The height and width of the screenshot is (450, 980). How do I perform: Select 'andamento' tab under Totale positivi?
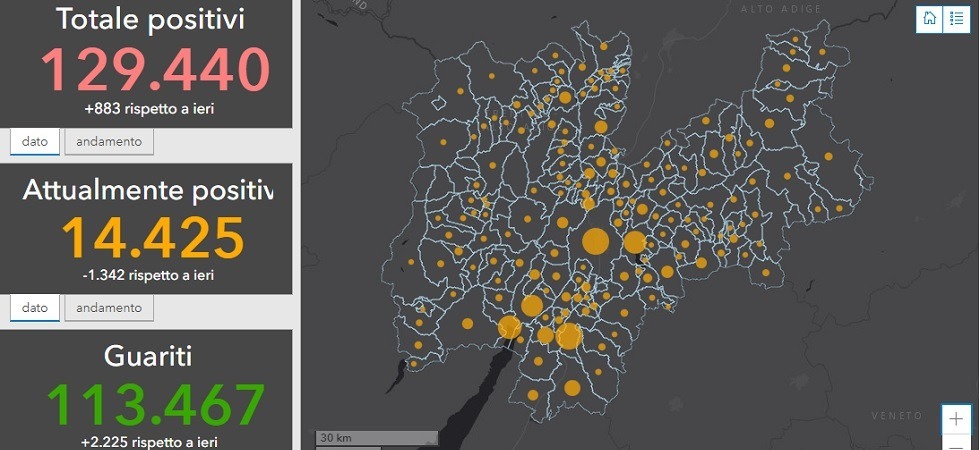[109, 142]
